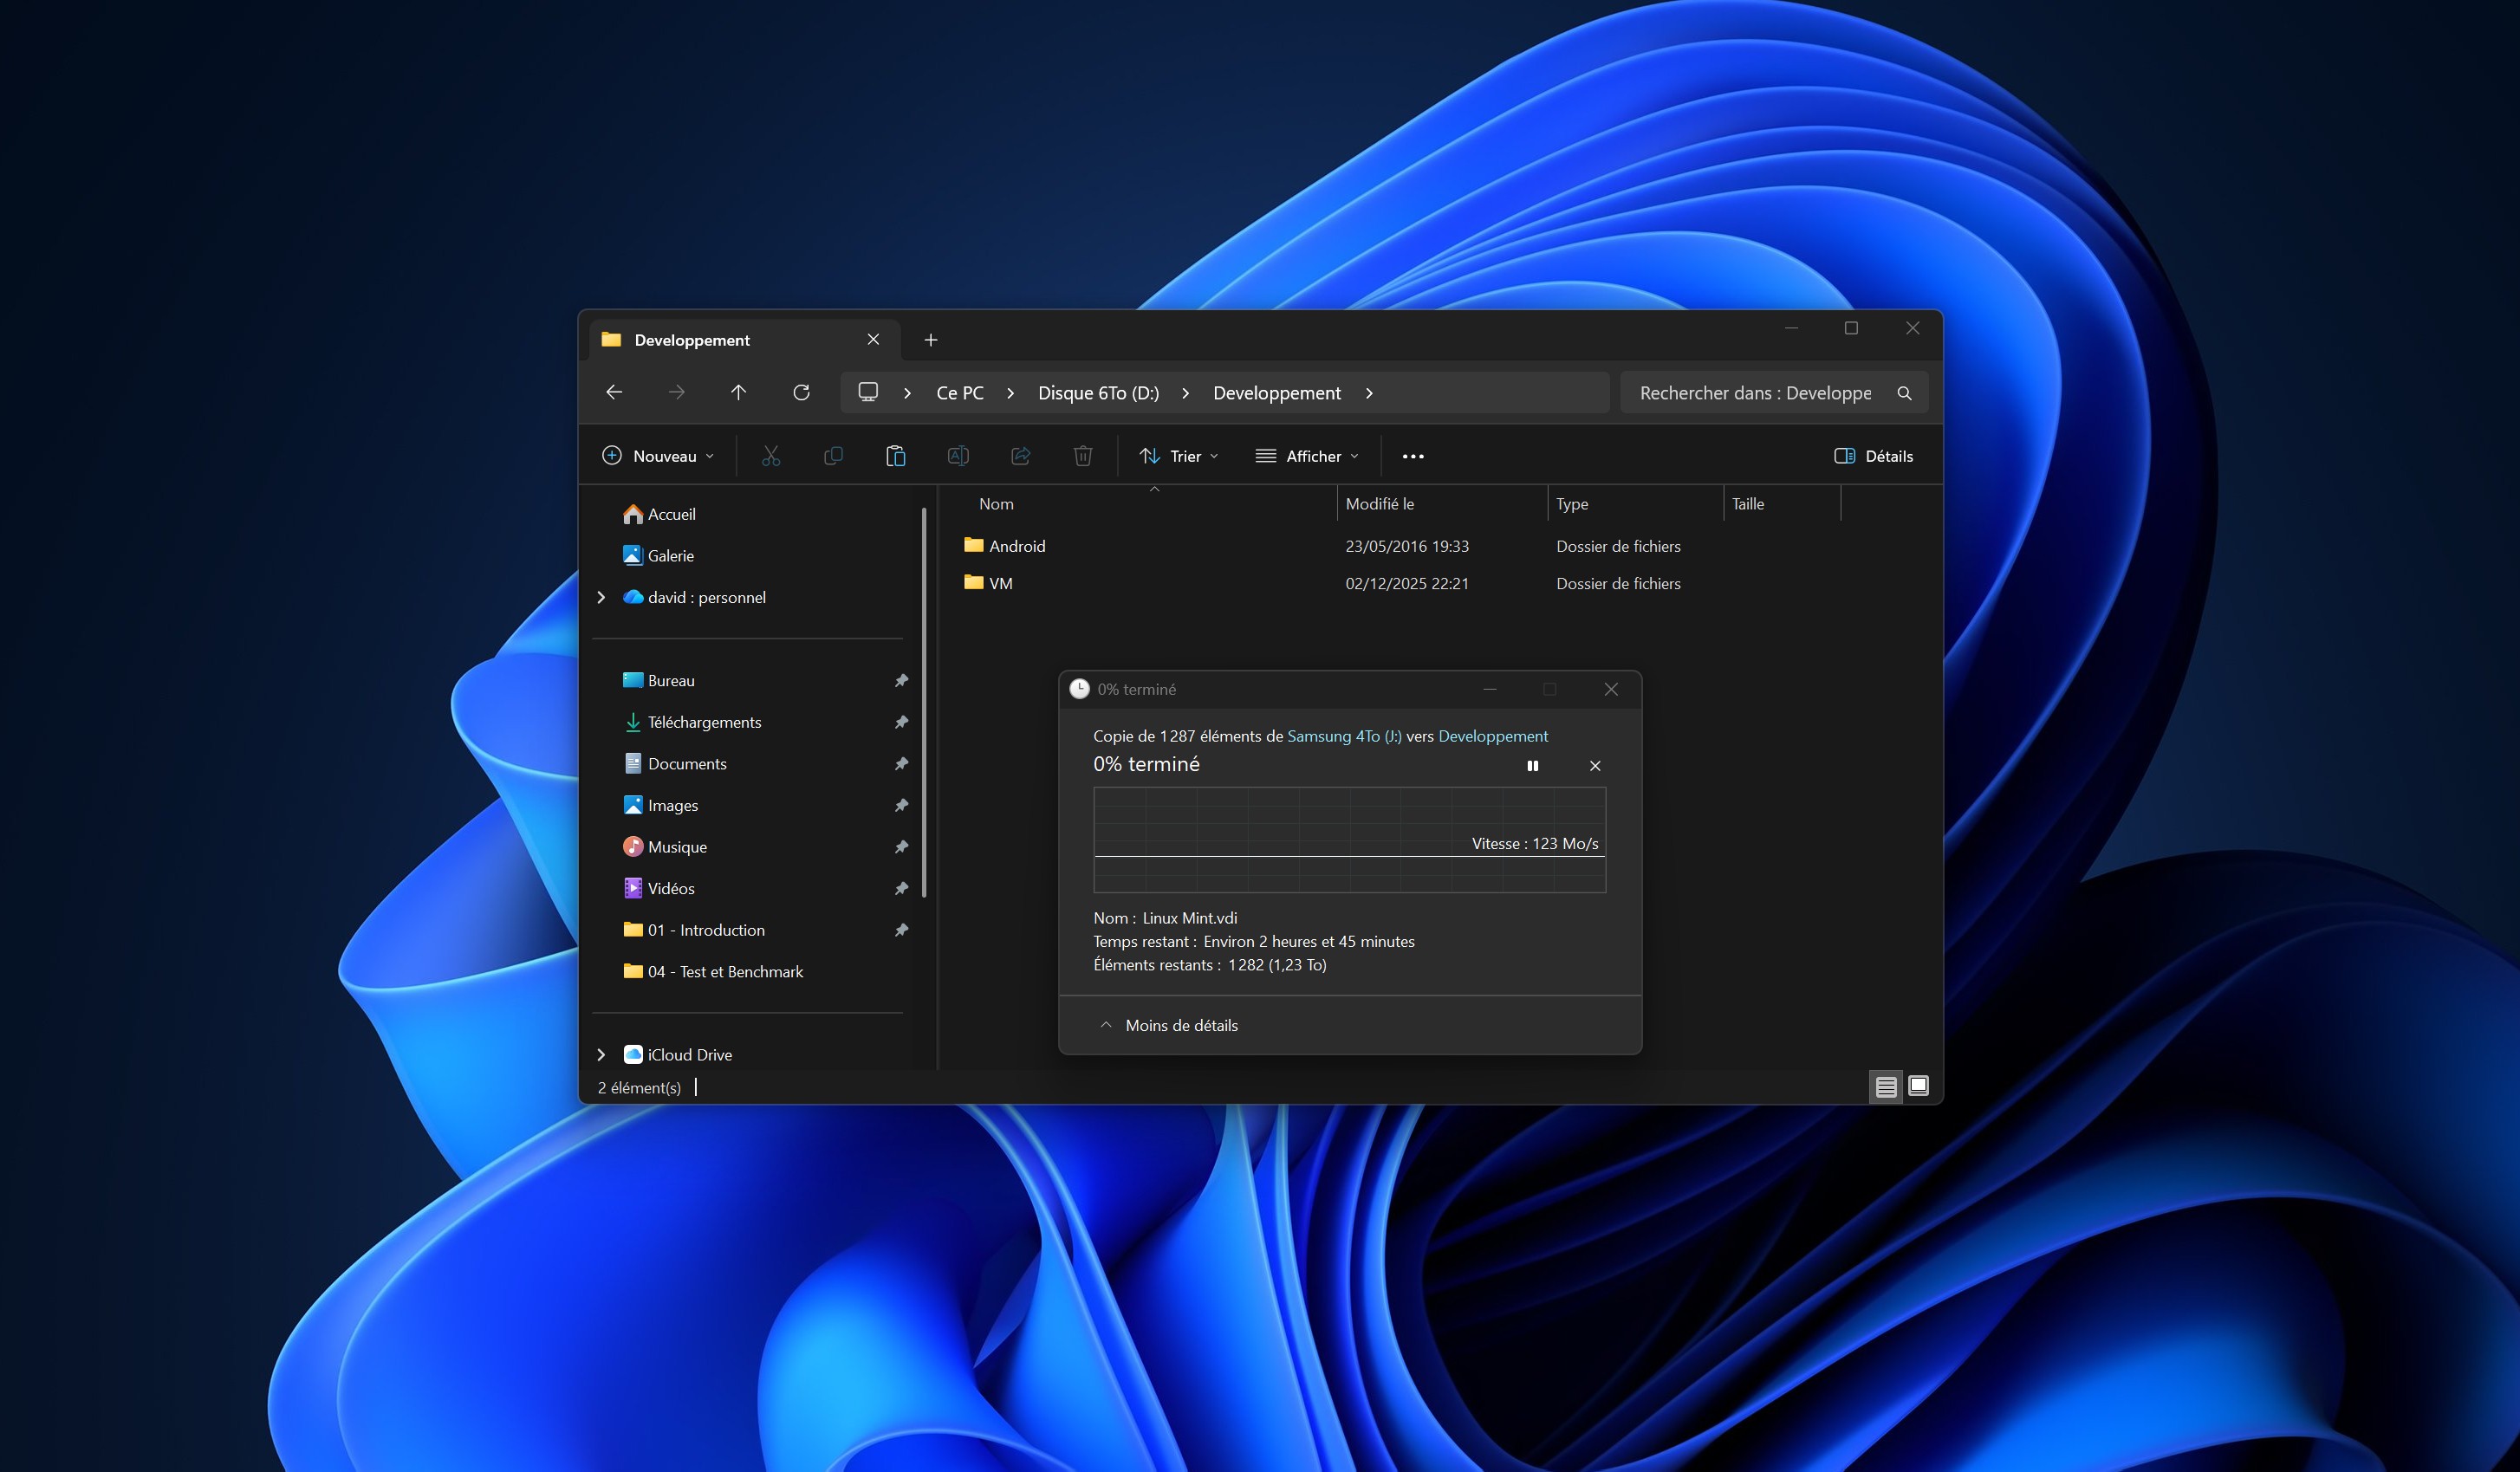This screenshot has width=2520, height=1472.
Task: Click the Delete trash bin icon
Action: (1082, 456)
